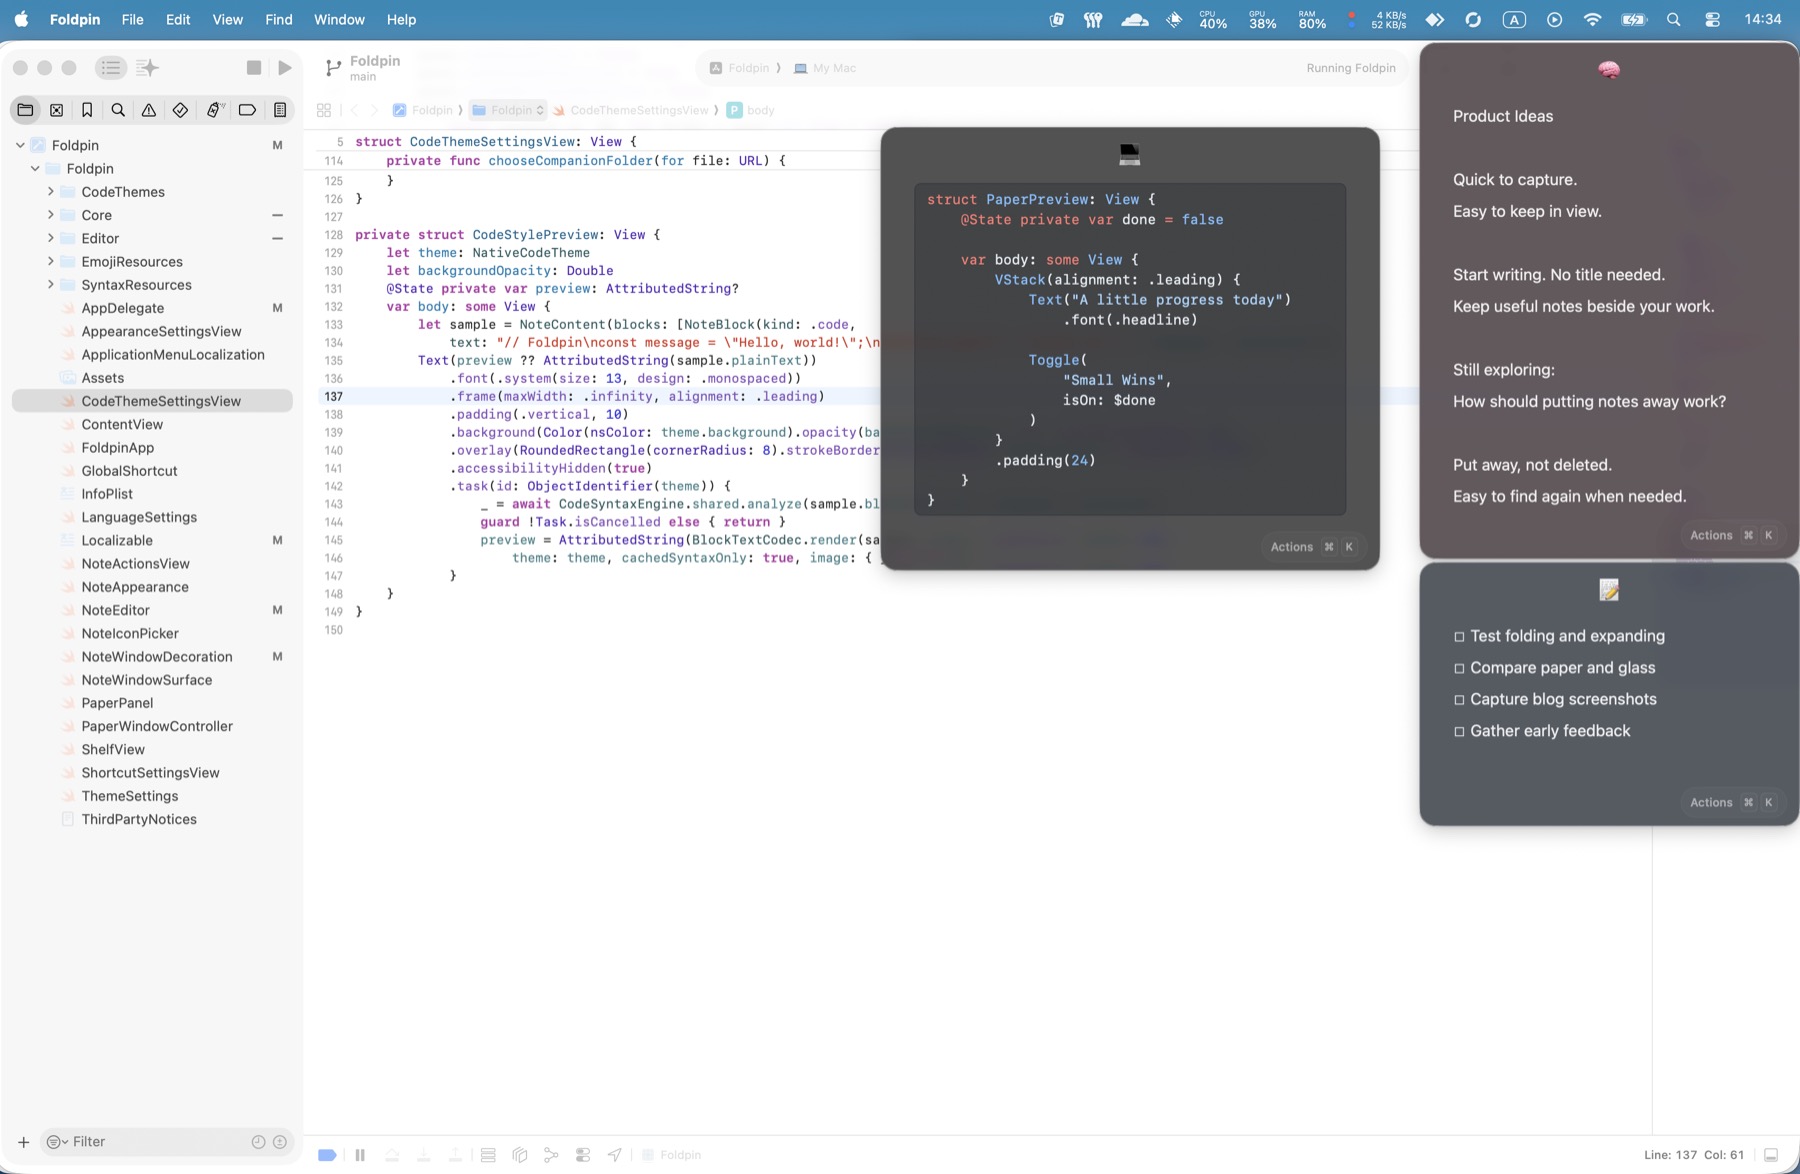
Task: Expand the Editor folder
Action: (51, 238)
